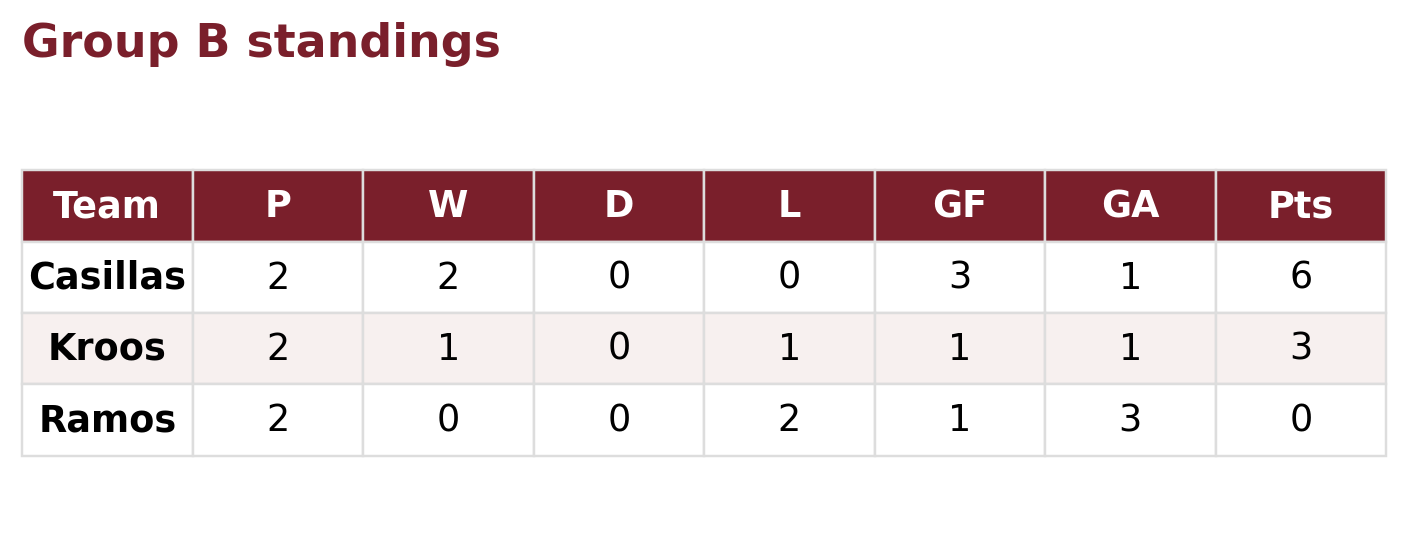This screenshot has width=1407, height=549.
Task: Select Casillas played cell
Action: point(278,277)
